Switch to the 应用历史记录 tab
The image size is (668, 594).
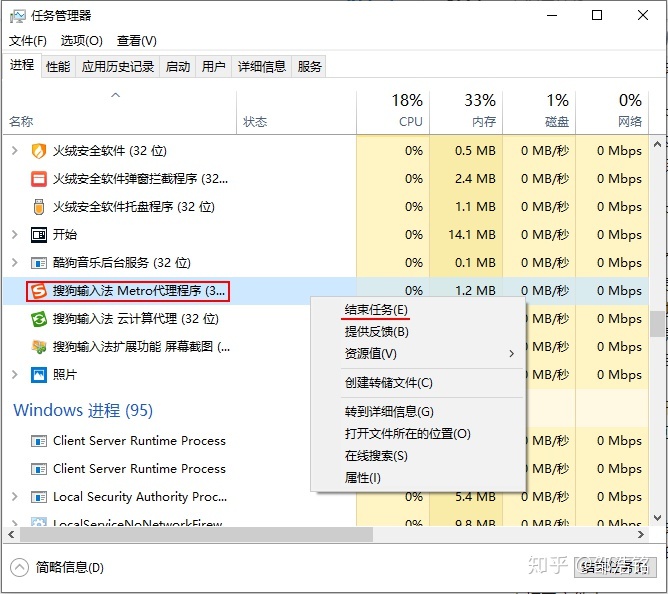pyautogui.click(x=118, y=66)
